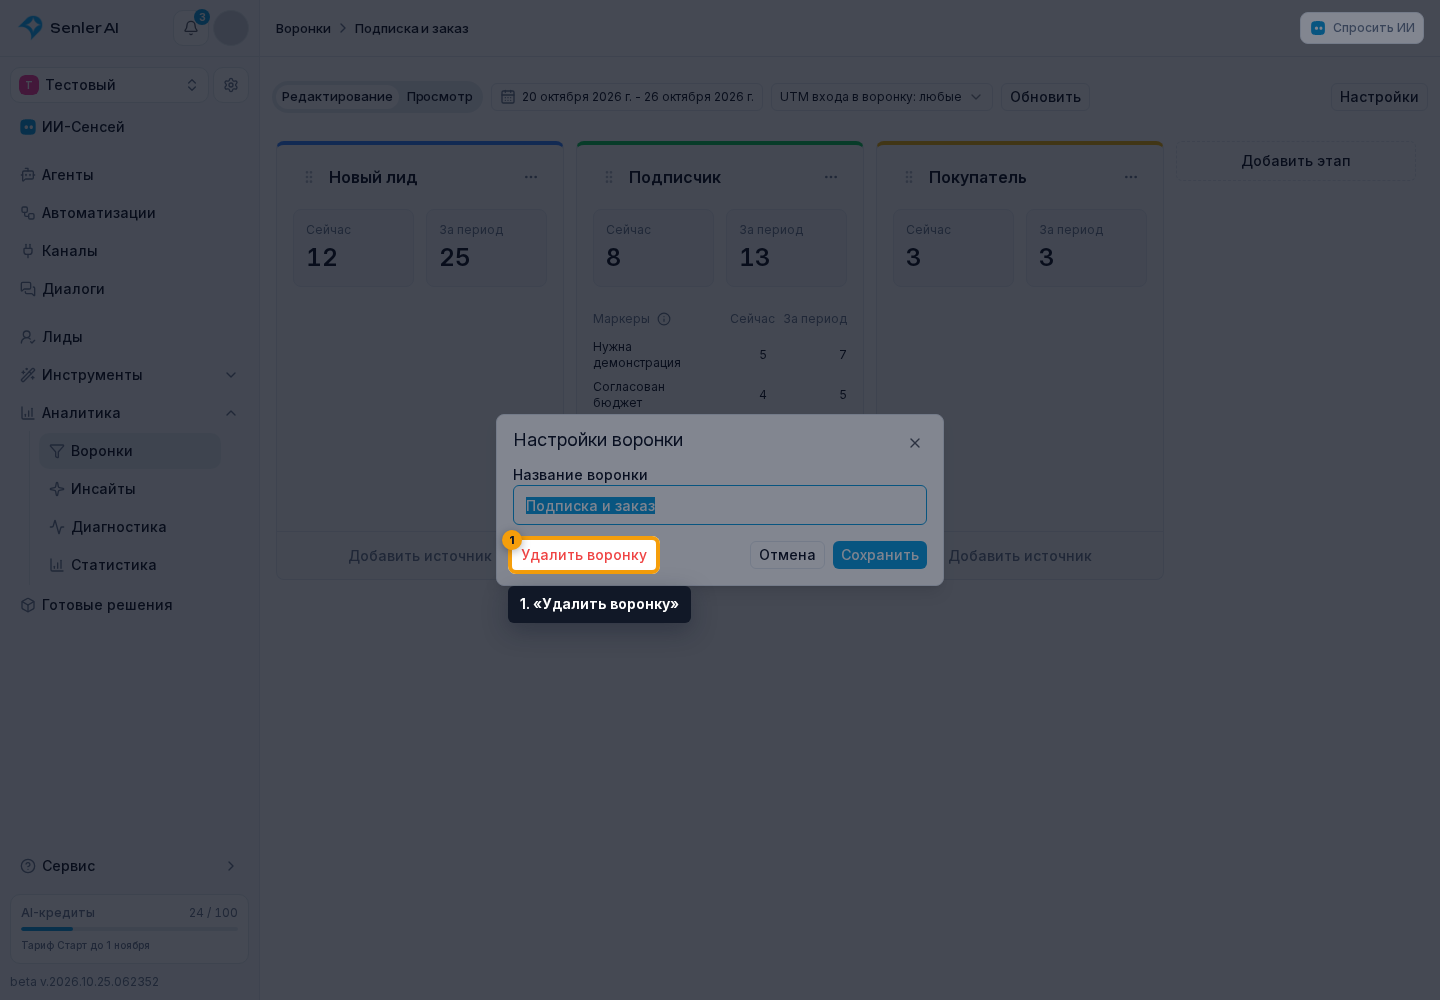Click the «Обновить» button

click(x=1045, y=97)
